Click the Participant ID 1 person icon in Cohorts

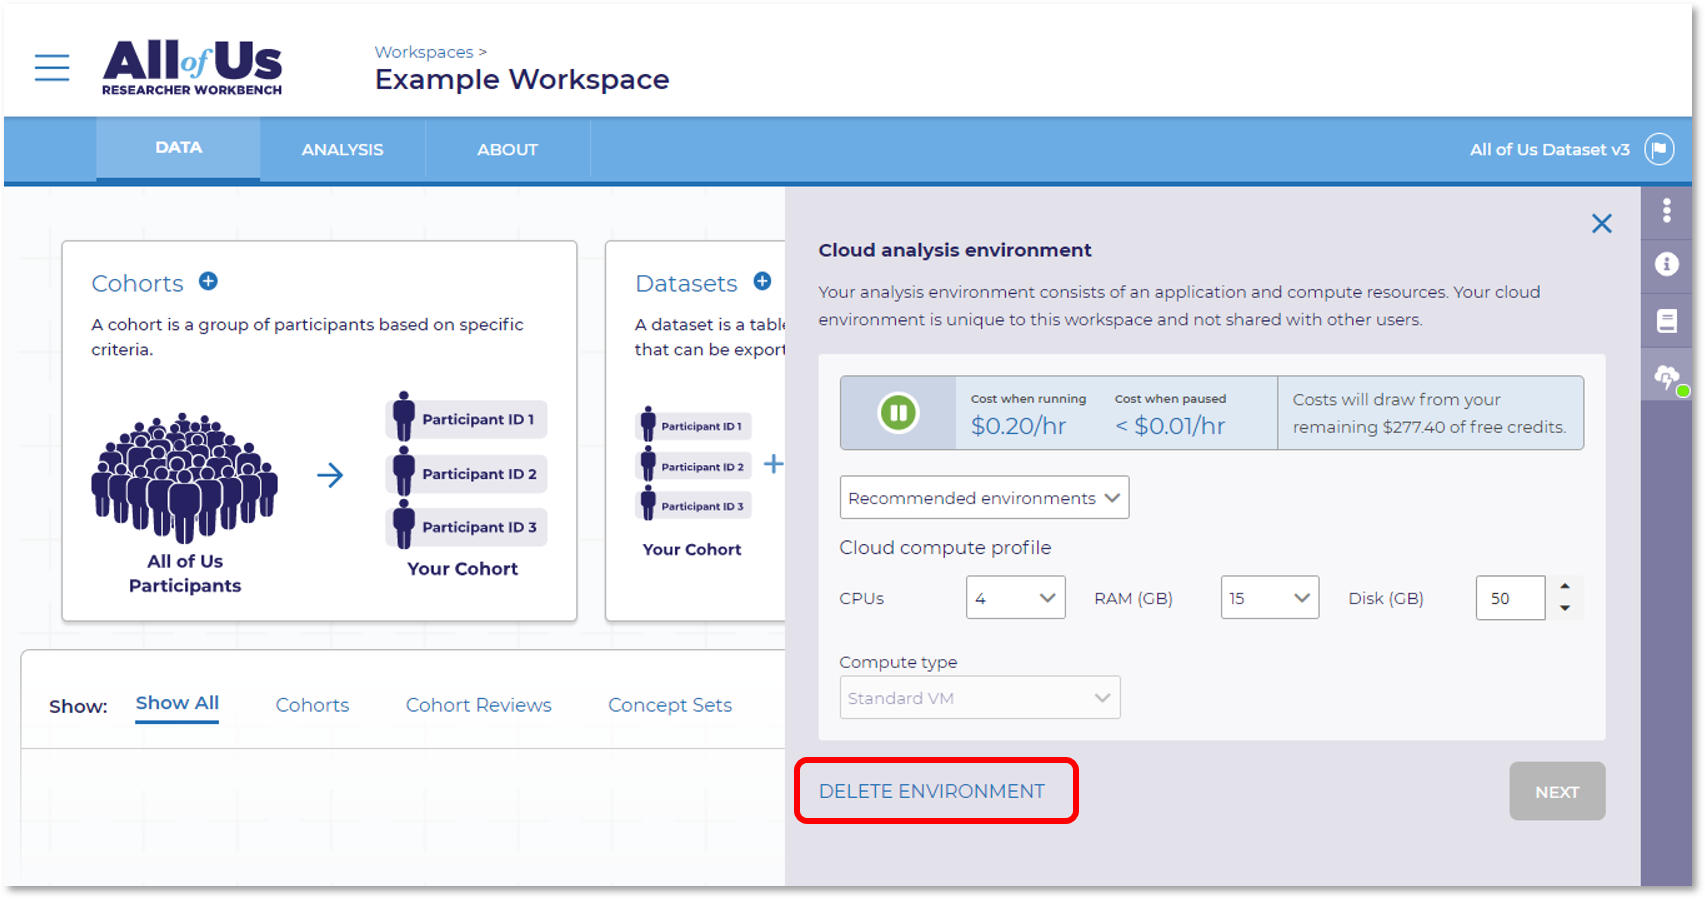click(403, 417)
